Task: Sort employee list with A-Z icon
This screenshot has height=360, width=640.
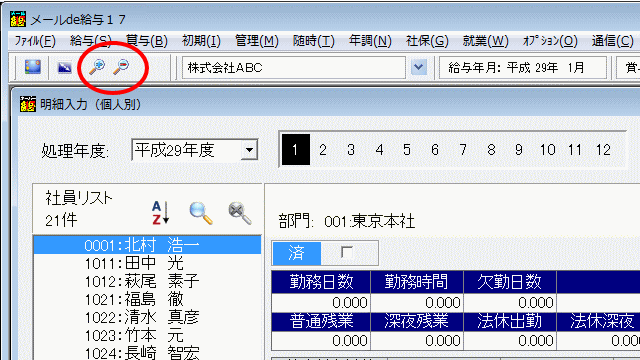Action: coord(160,213)
